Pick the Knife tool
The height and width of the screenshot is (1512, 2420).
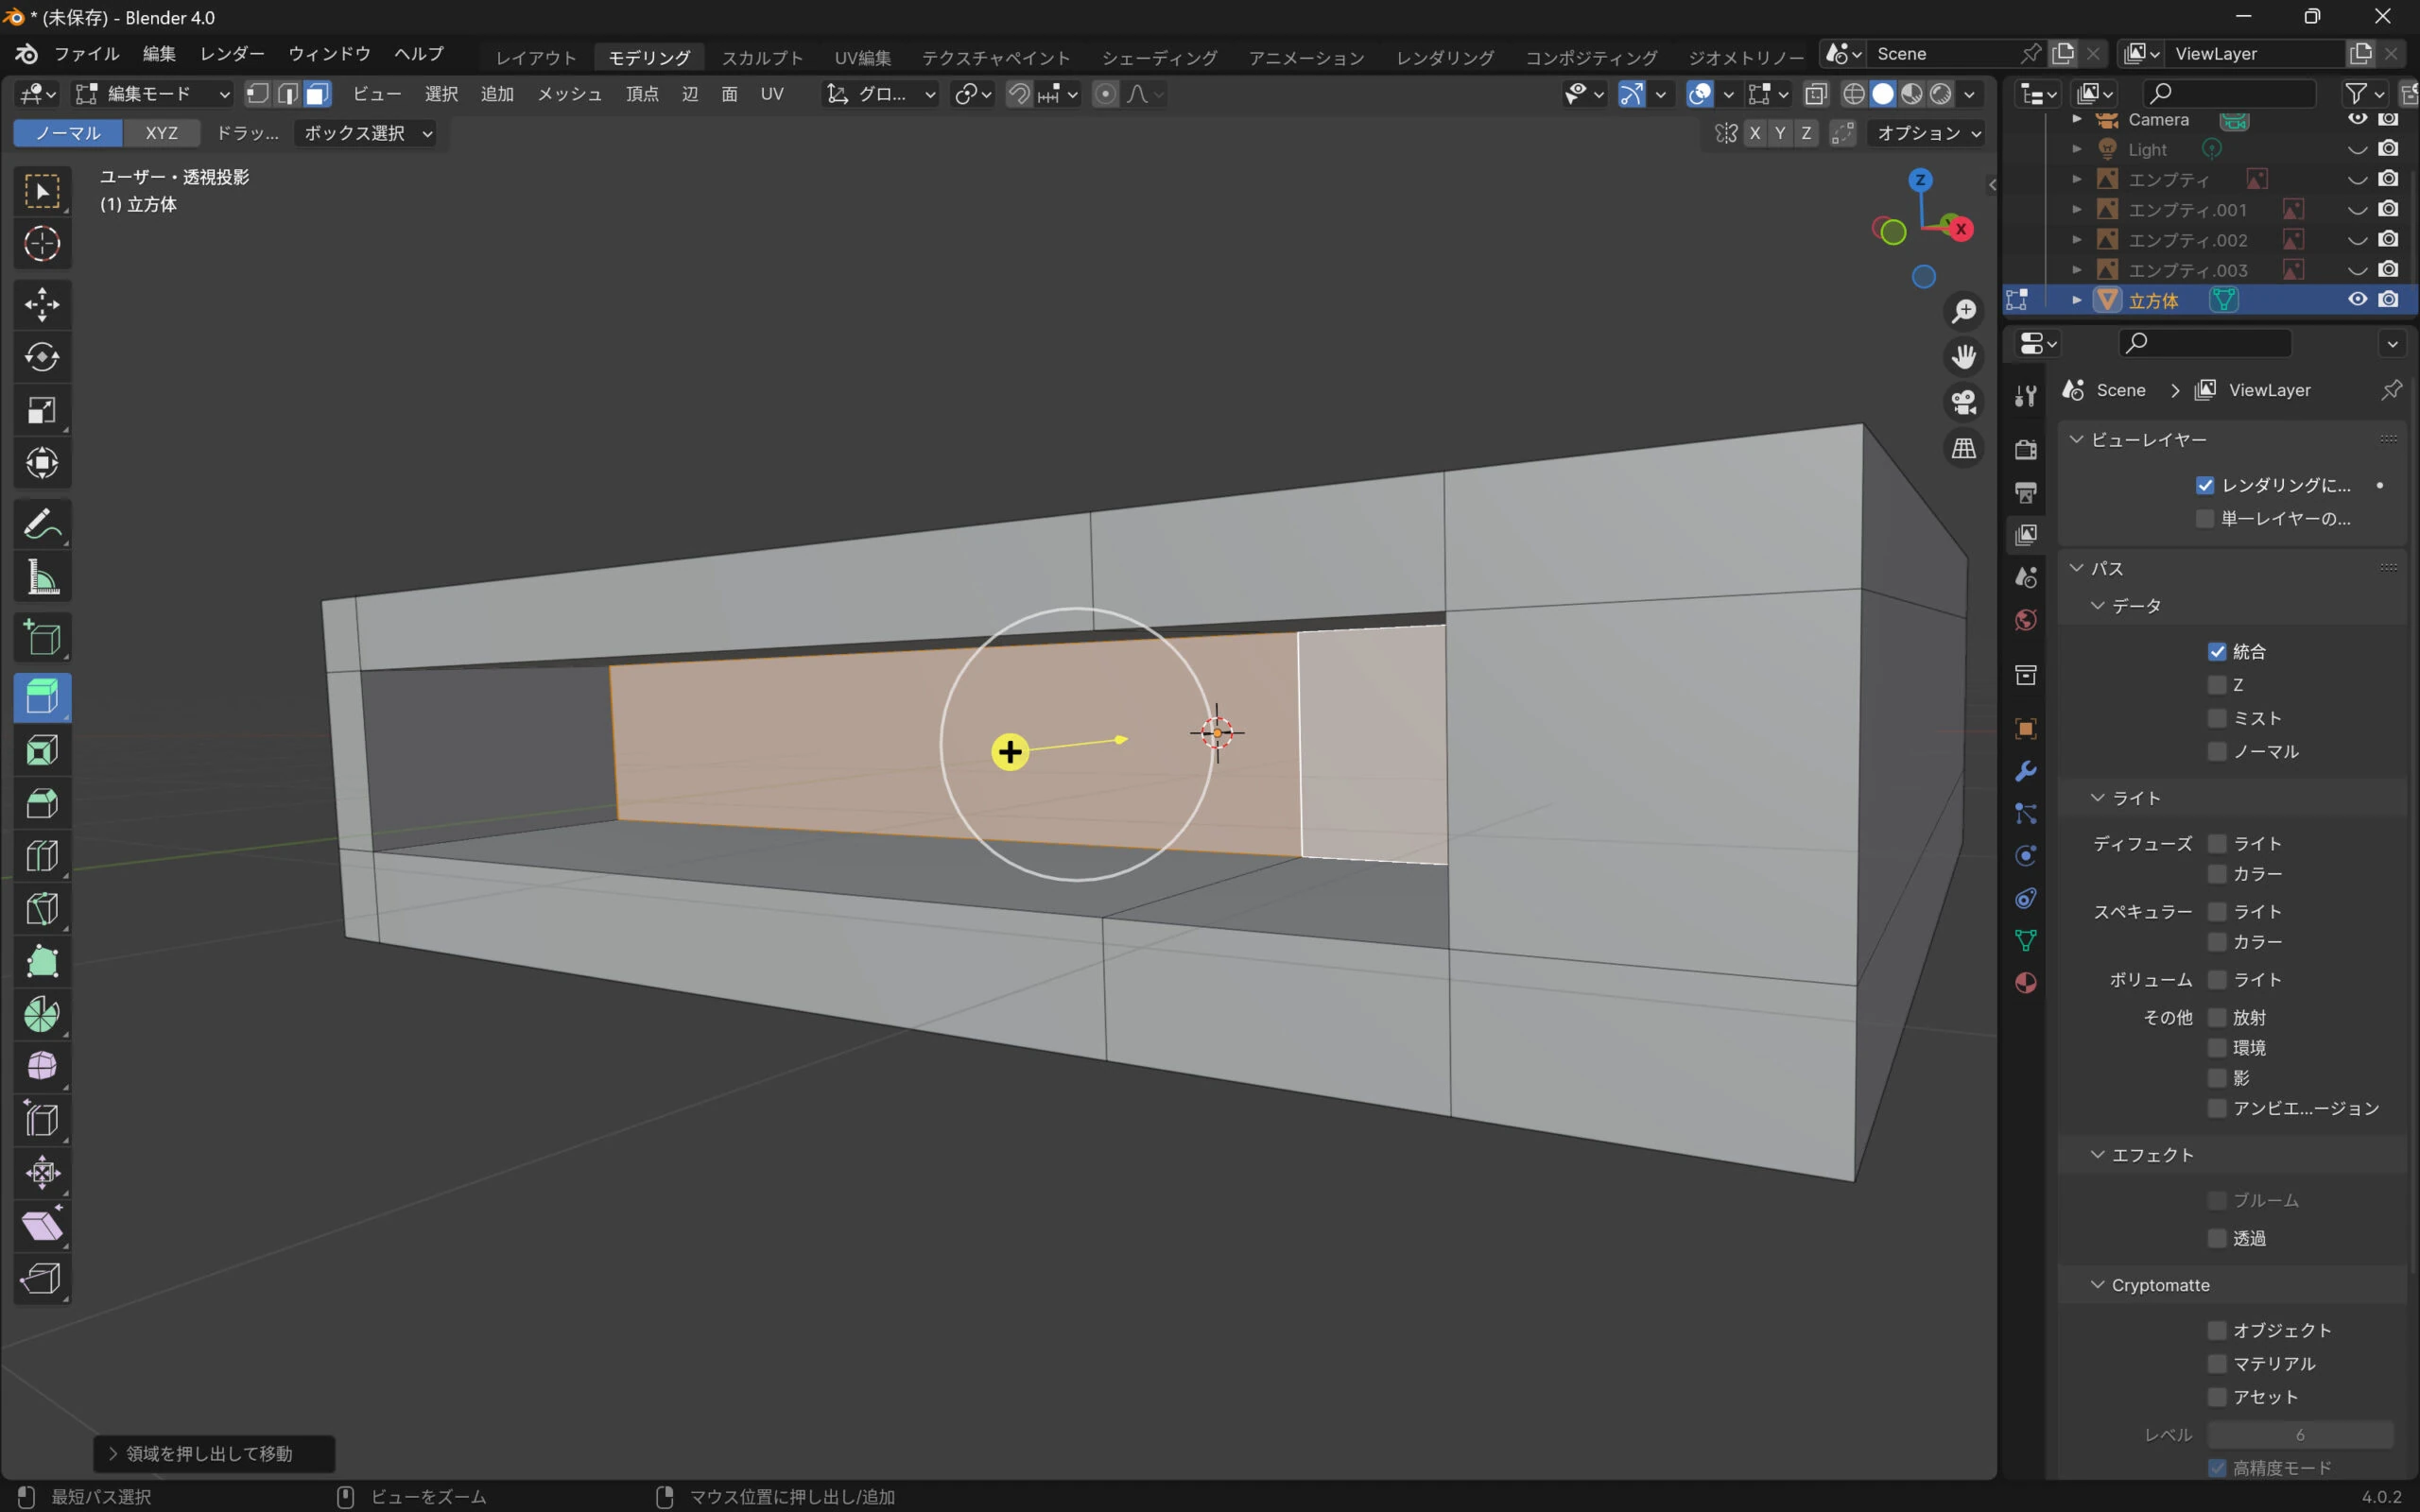pos(42,908)
